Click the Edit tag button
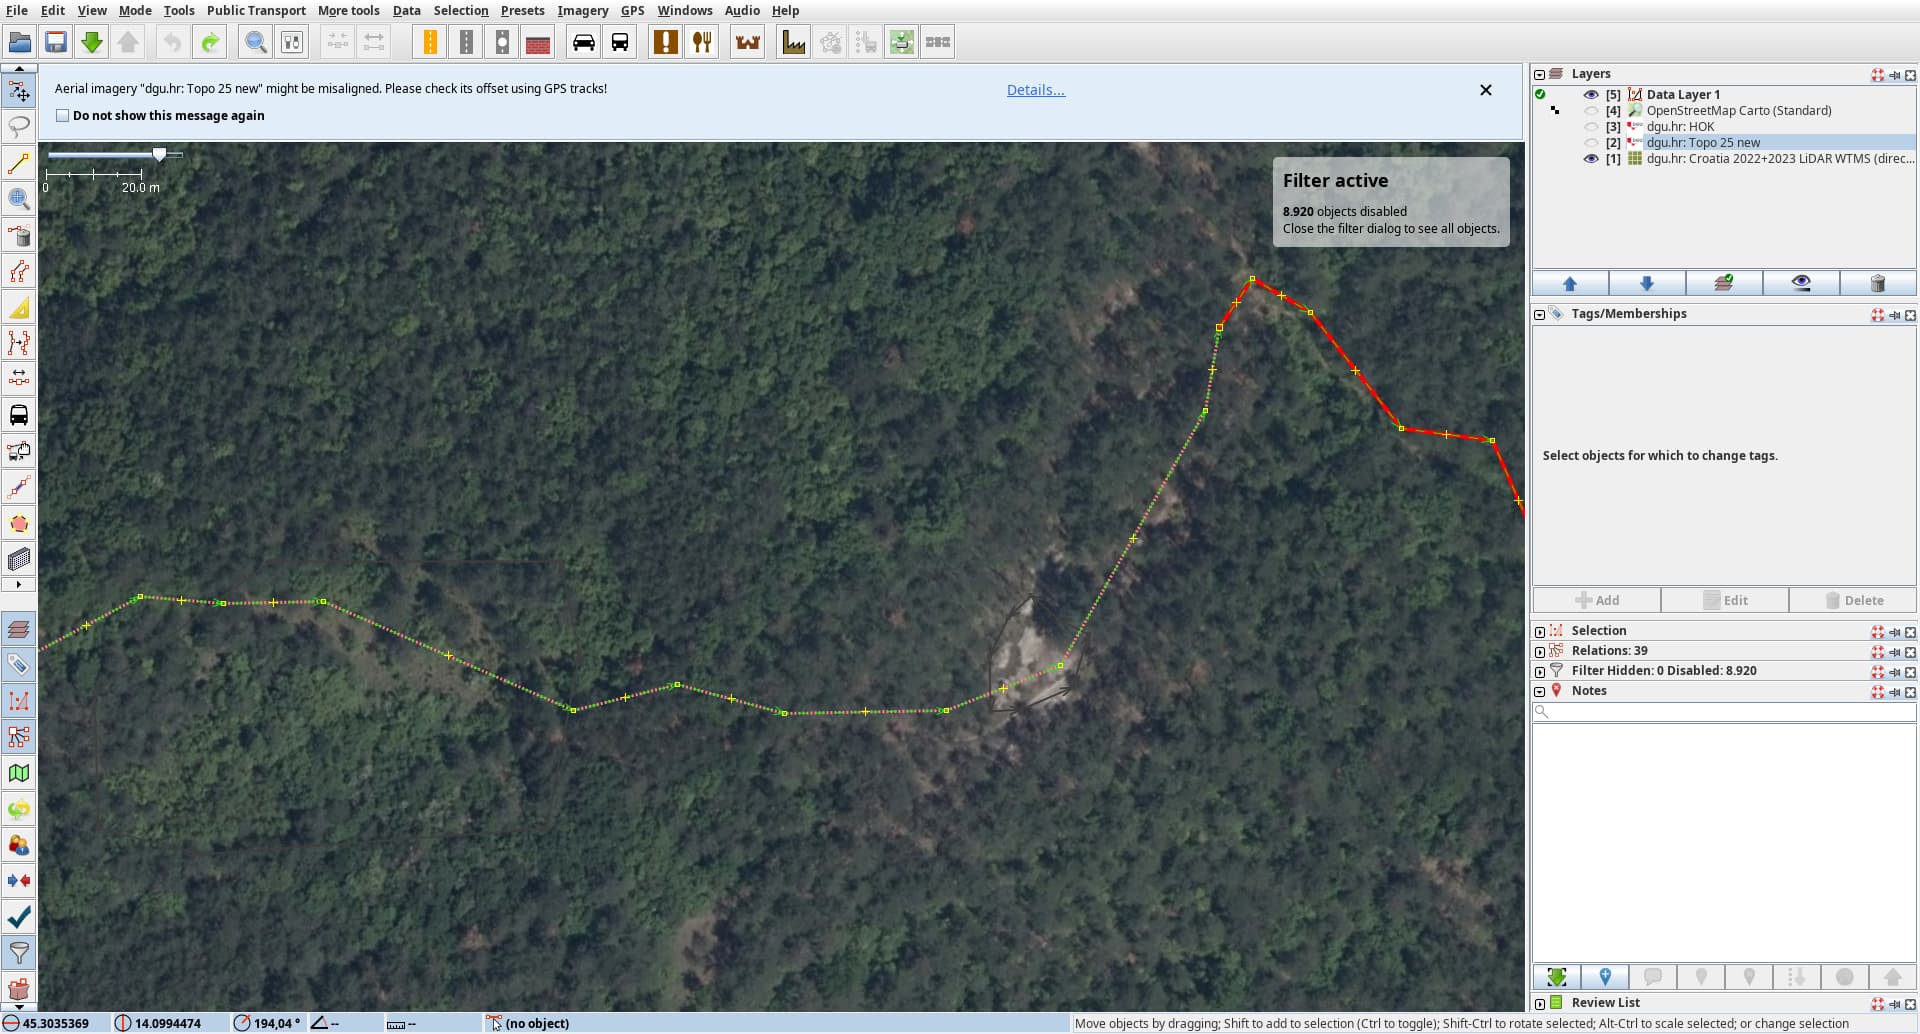Viewport: 1920px width, 1034px height. tap(1725, 600)
